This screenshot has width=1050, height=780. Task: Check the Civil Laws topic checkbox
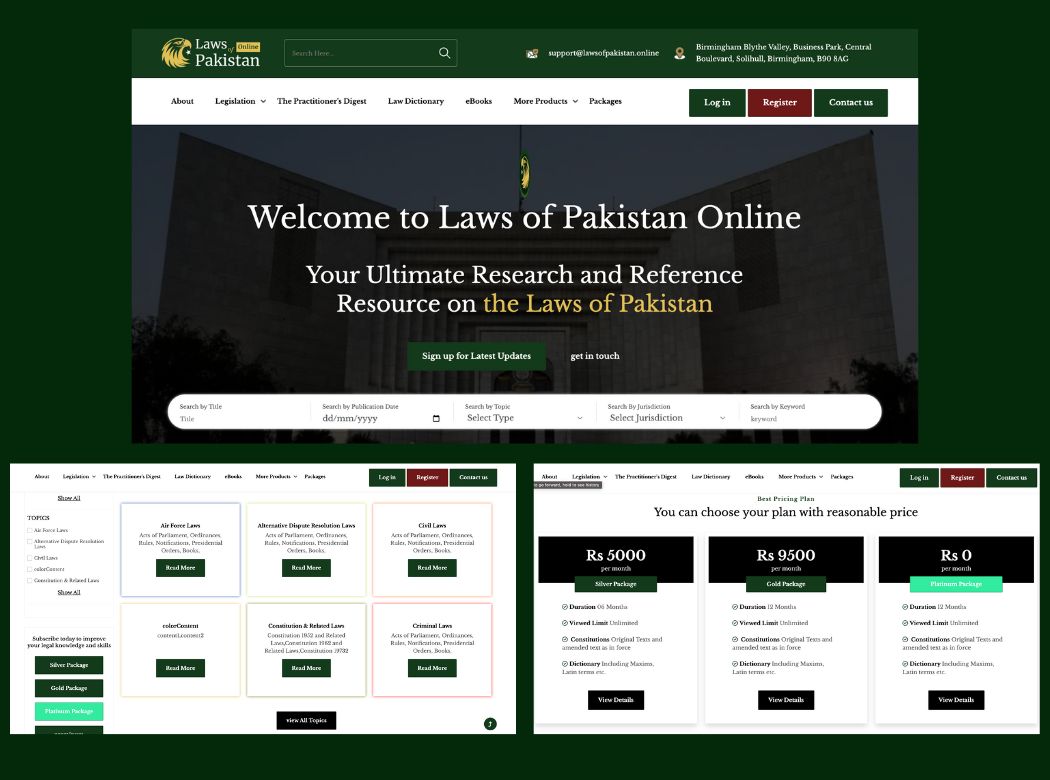tap(29, 558)
